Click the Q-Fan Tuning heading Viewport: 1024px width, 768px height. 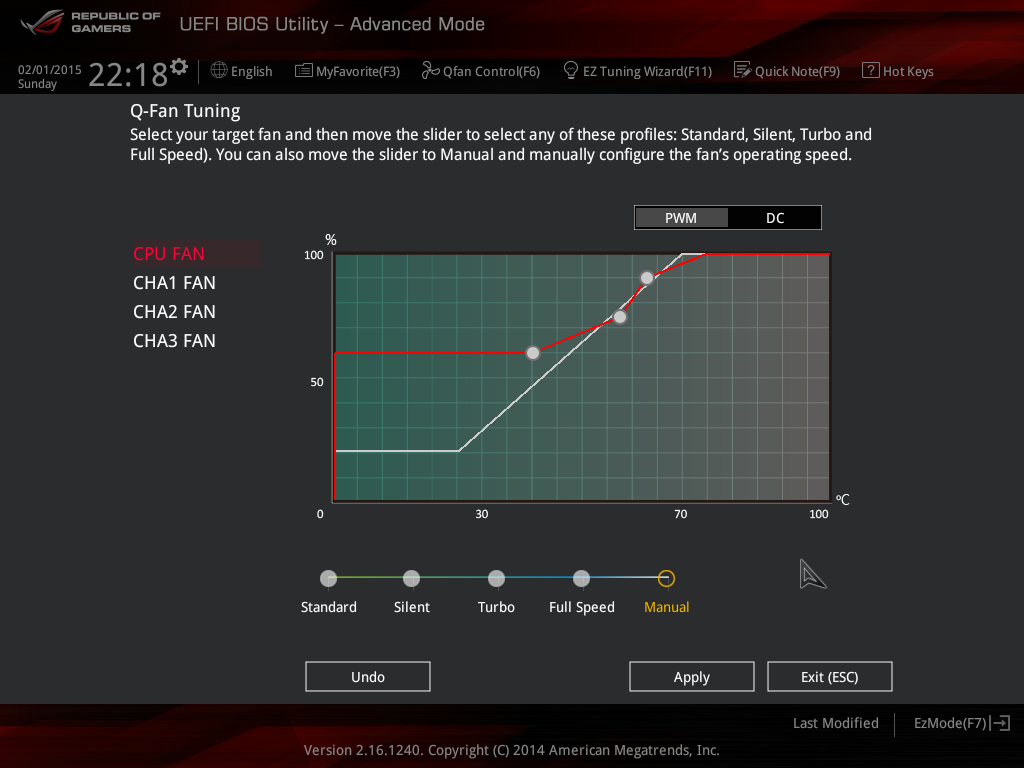pyautogui.click(x=185, y=111)
